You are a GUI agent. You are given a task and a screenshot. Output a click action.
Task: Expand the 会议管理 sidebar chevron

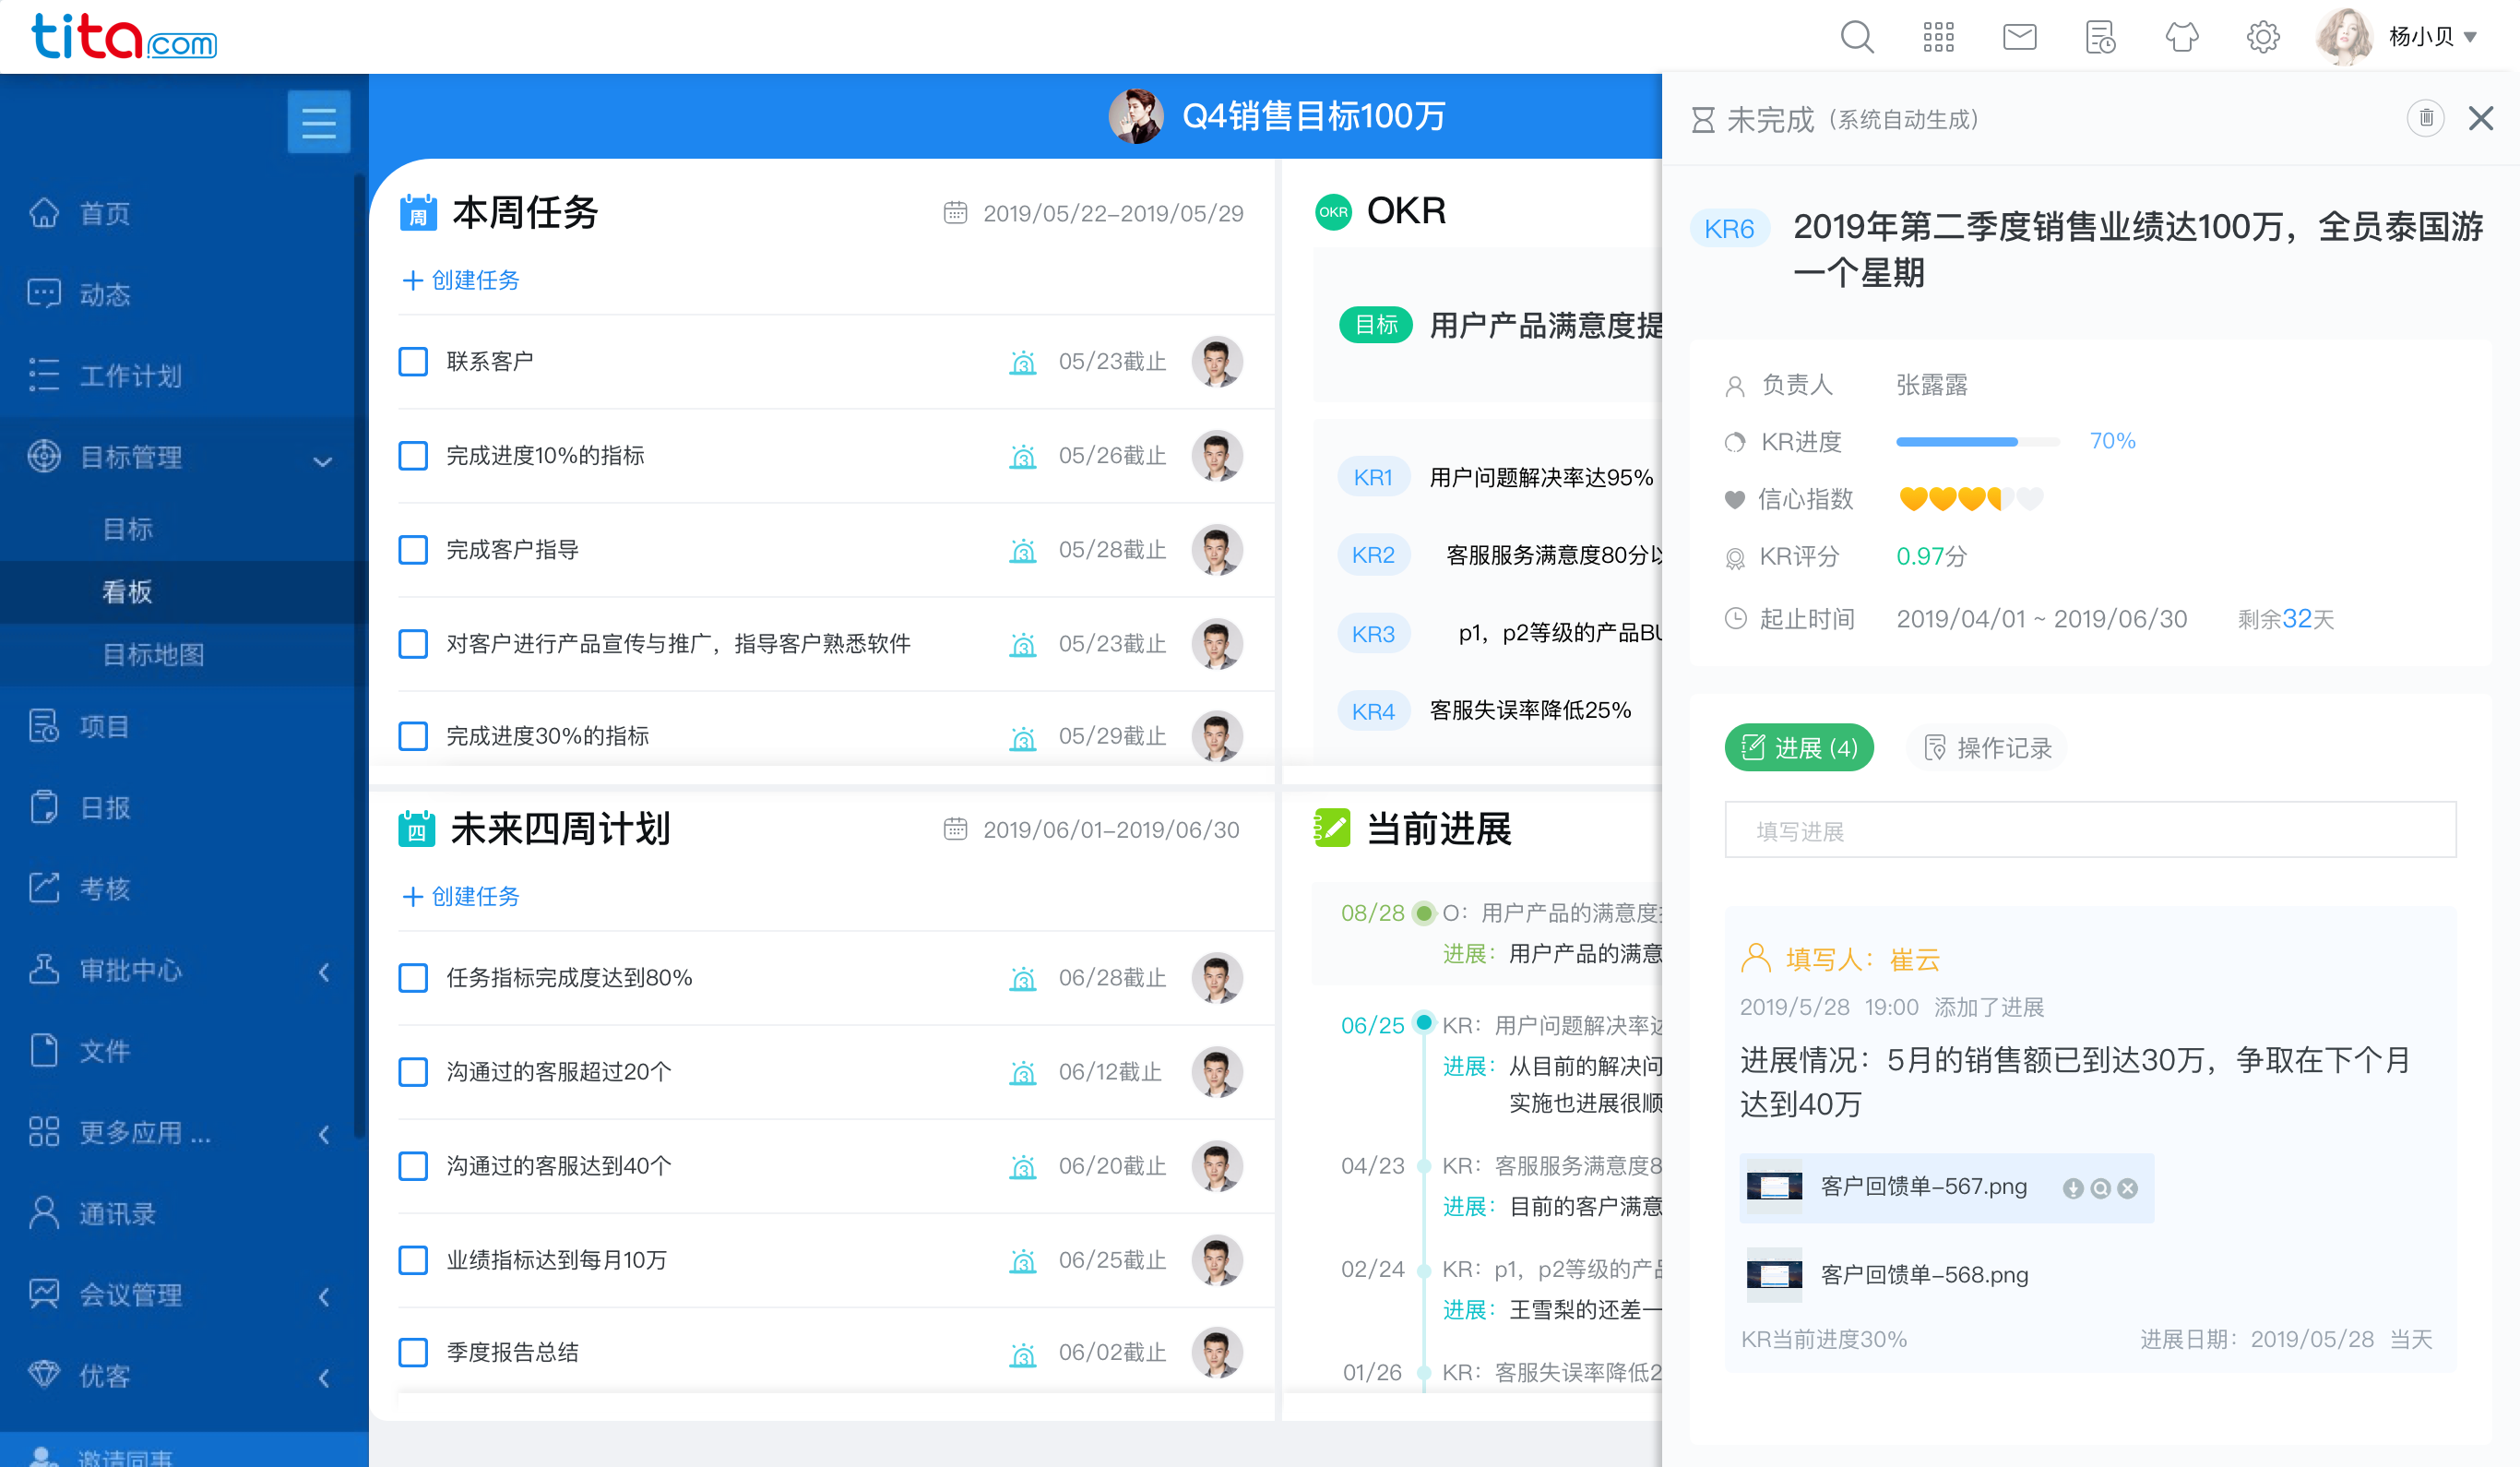click(323, 1297)
